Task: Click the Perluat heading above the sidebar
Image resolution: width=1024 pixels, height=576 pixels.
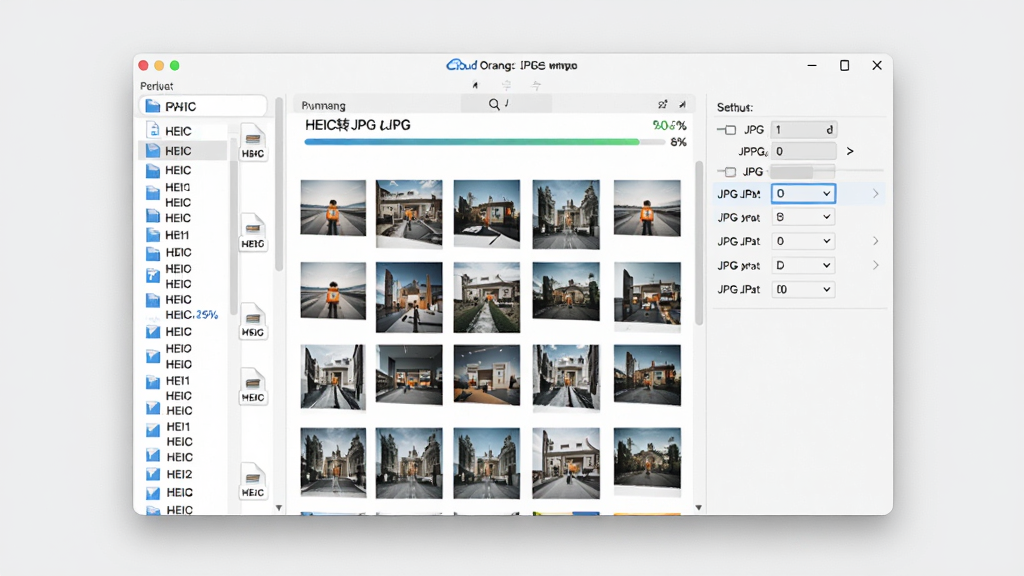Action: 156,86
